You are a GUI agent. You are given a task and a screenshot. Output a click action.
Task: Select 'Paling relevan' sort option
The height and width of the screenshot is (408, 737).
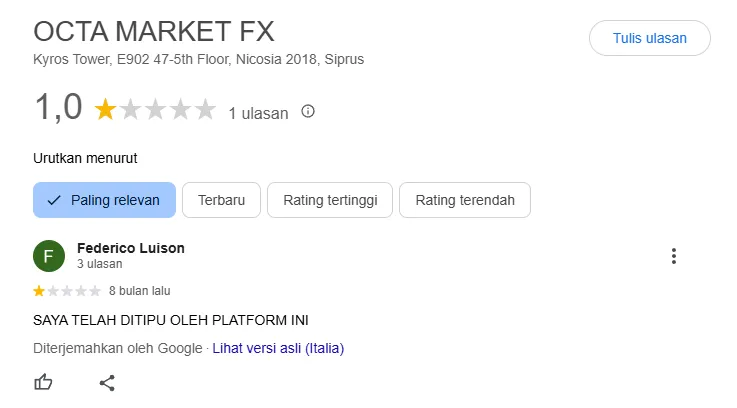coord(104,200)
